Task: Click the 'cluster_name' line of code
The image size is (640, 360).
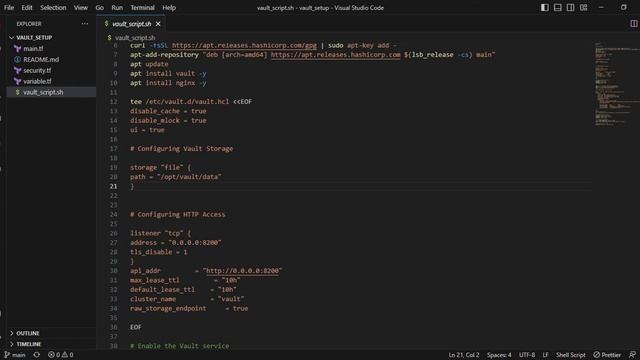Action: coord(187,299)
